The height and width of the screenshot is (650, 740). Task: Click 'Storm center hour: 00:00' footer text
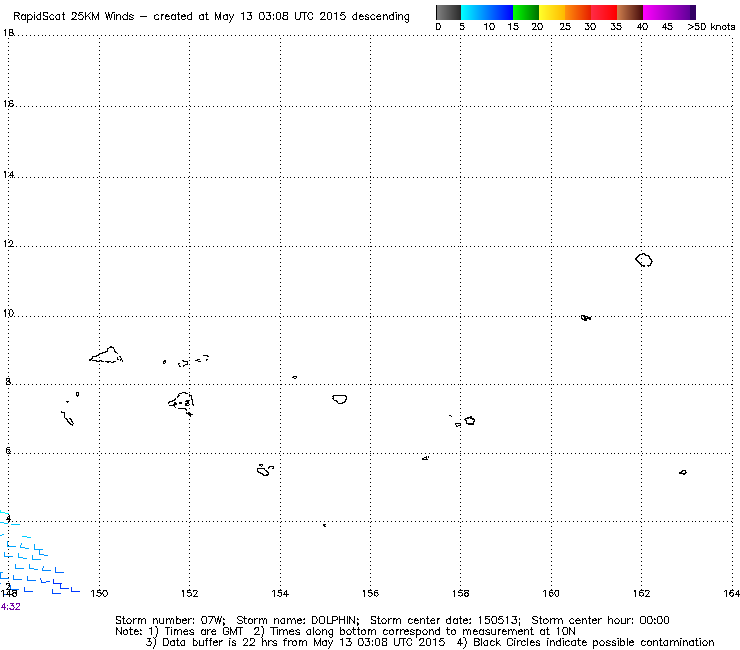point(600,620)
